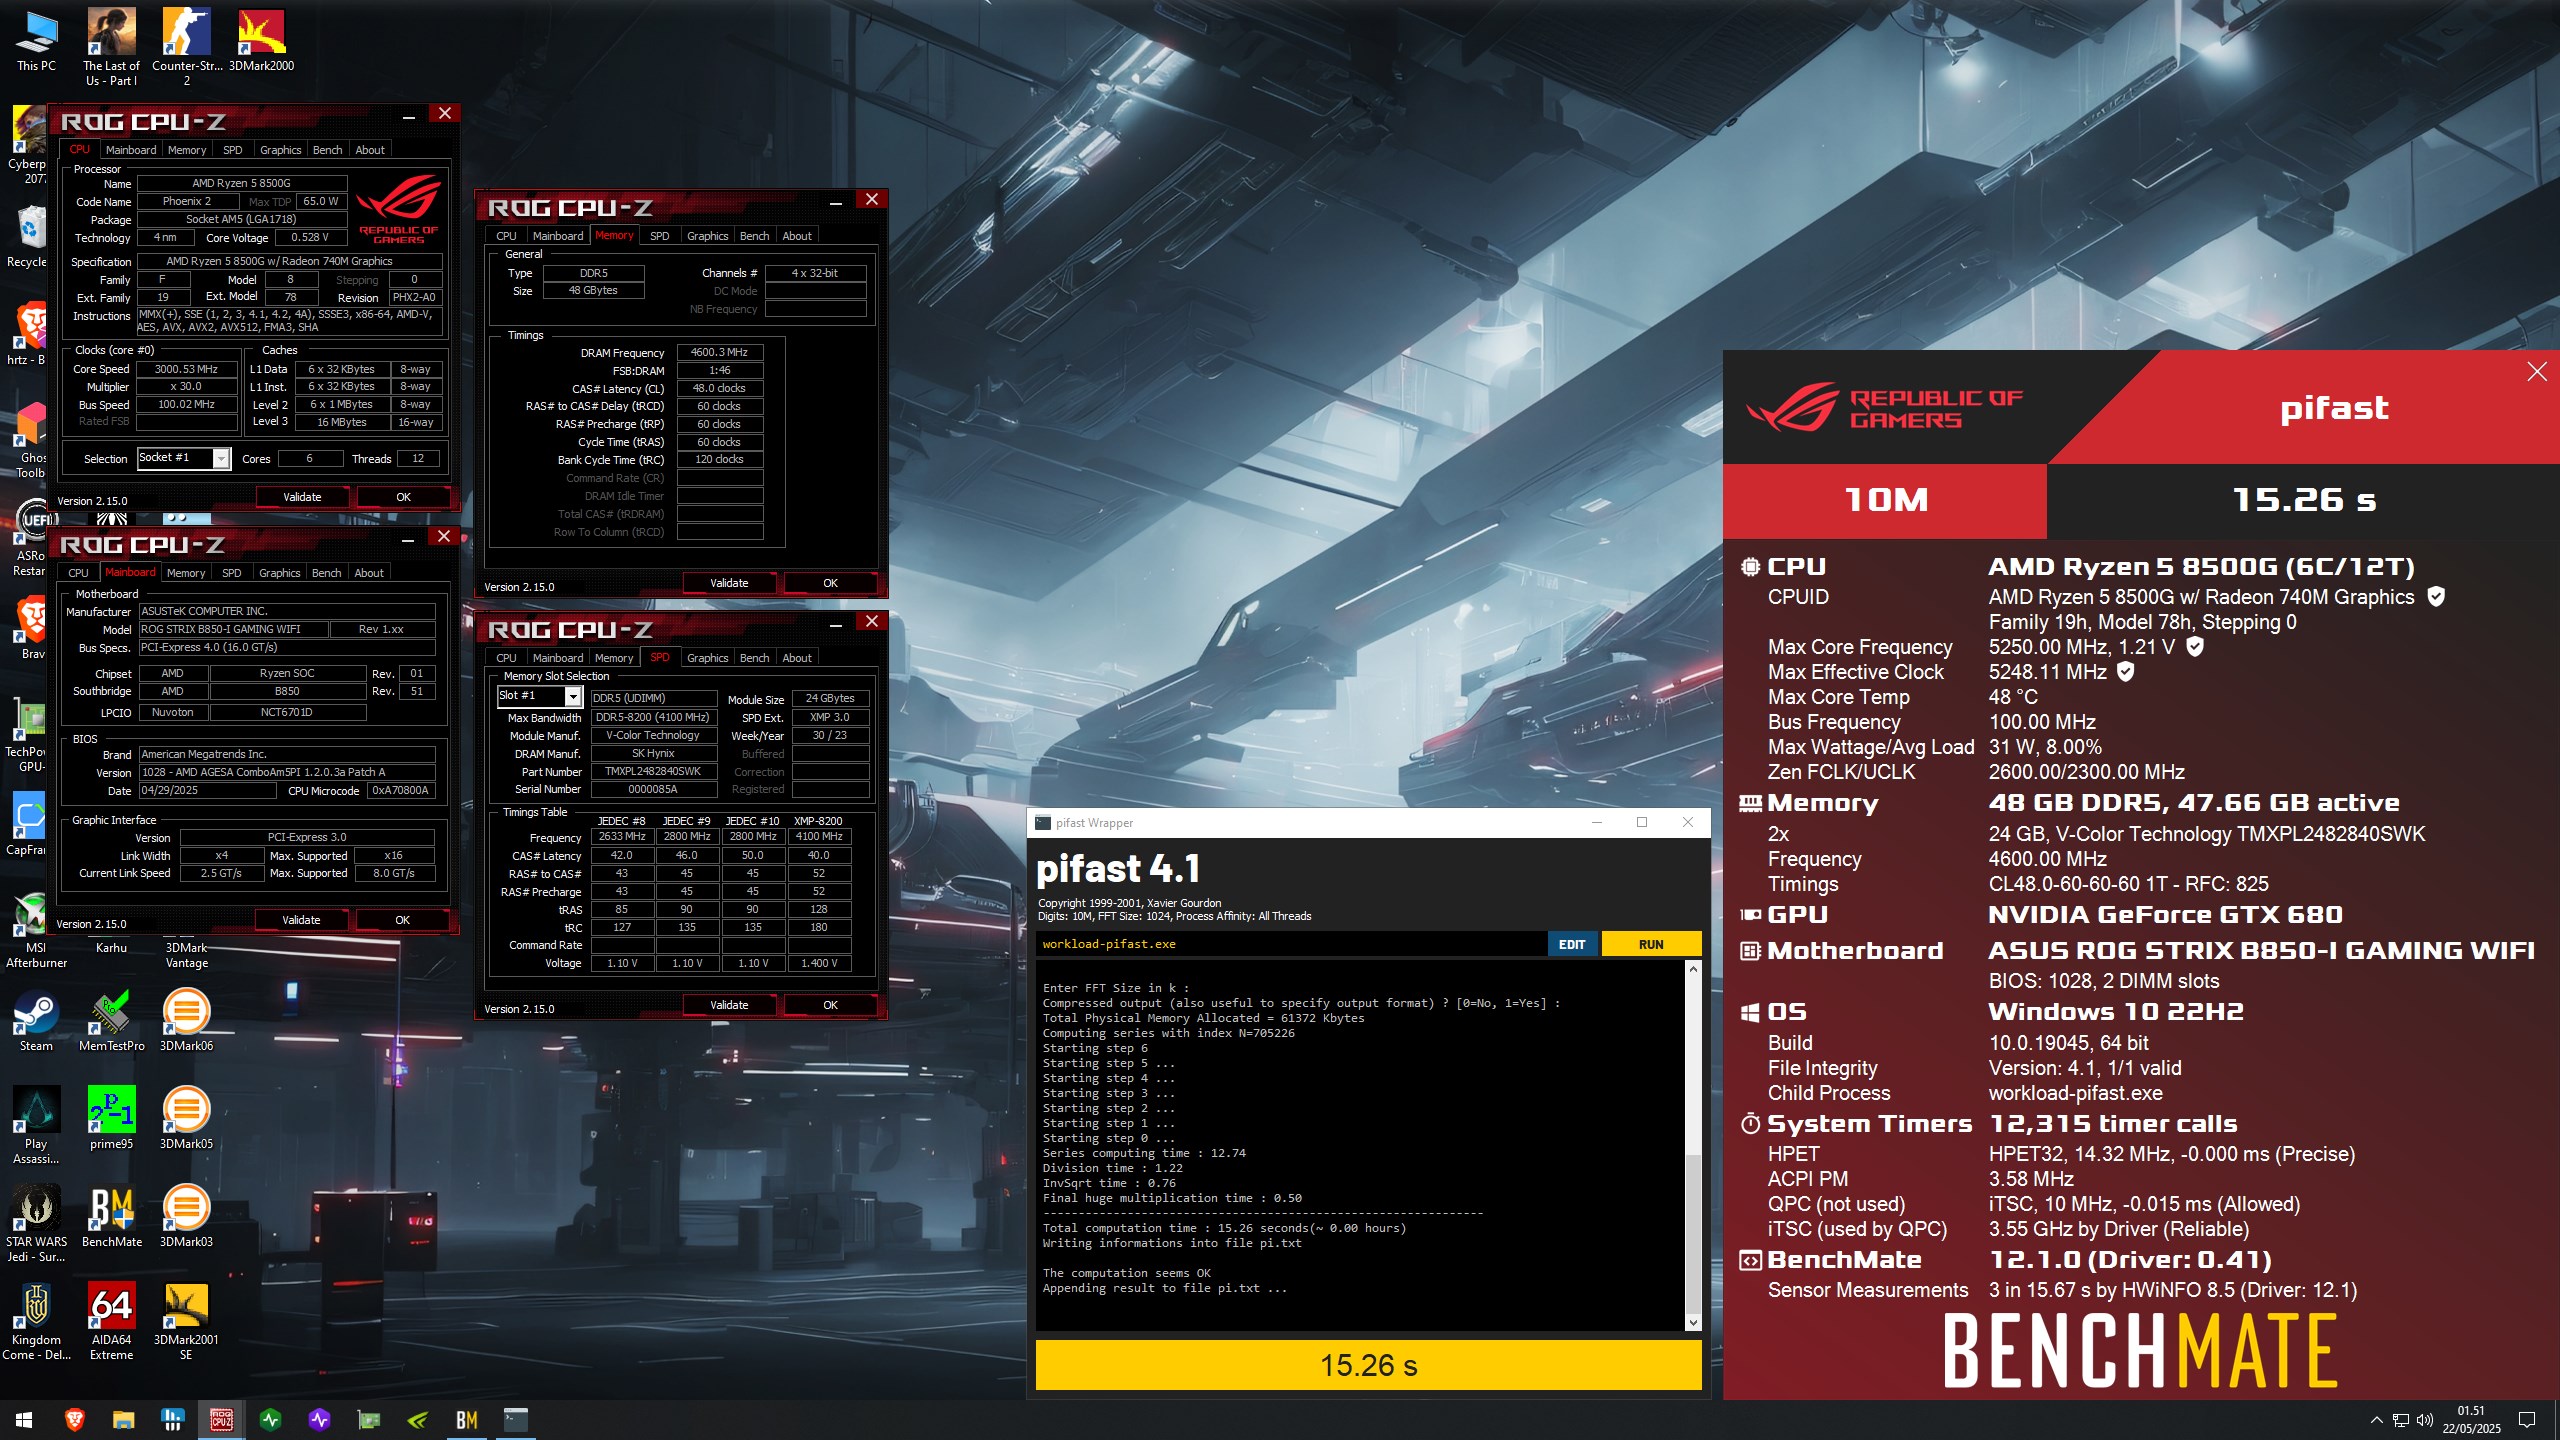
Task: Click HWiNFO taskbar icon
Action: coord(172,1419)
